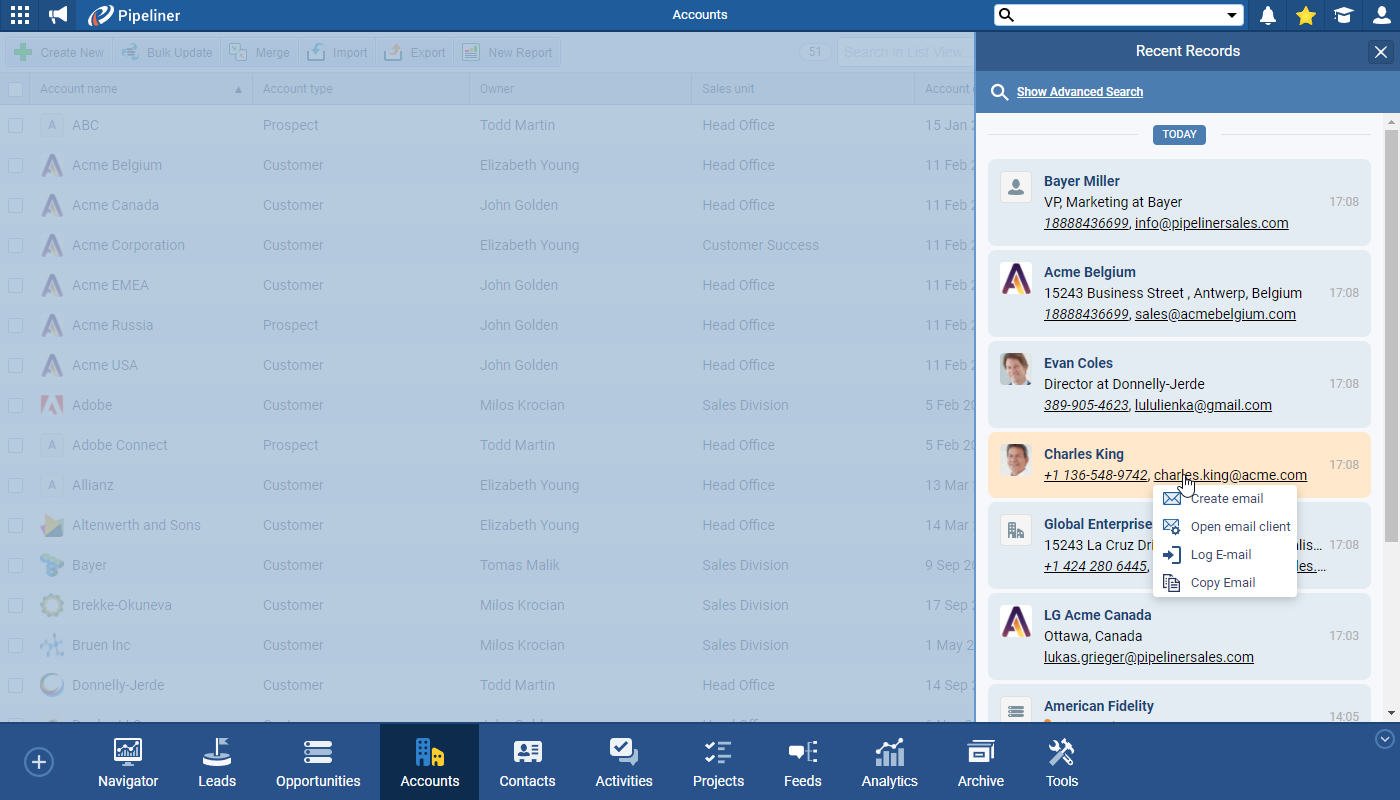Screen dimensions: 1400x800
Task: Collapse bottom navigation bar with chevron
Action: pos(1385,739)
